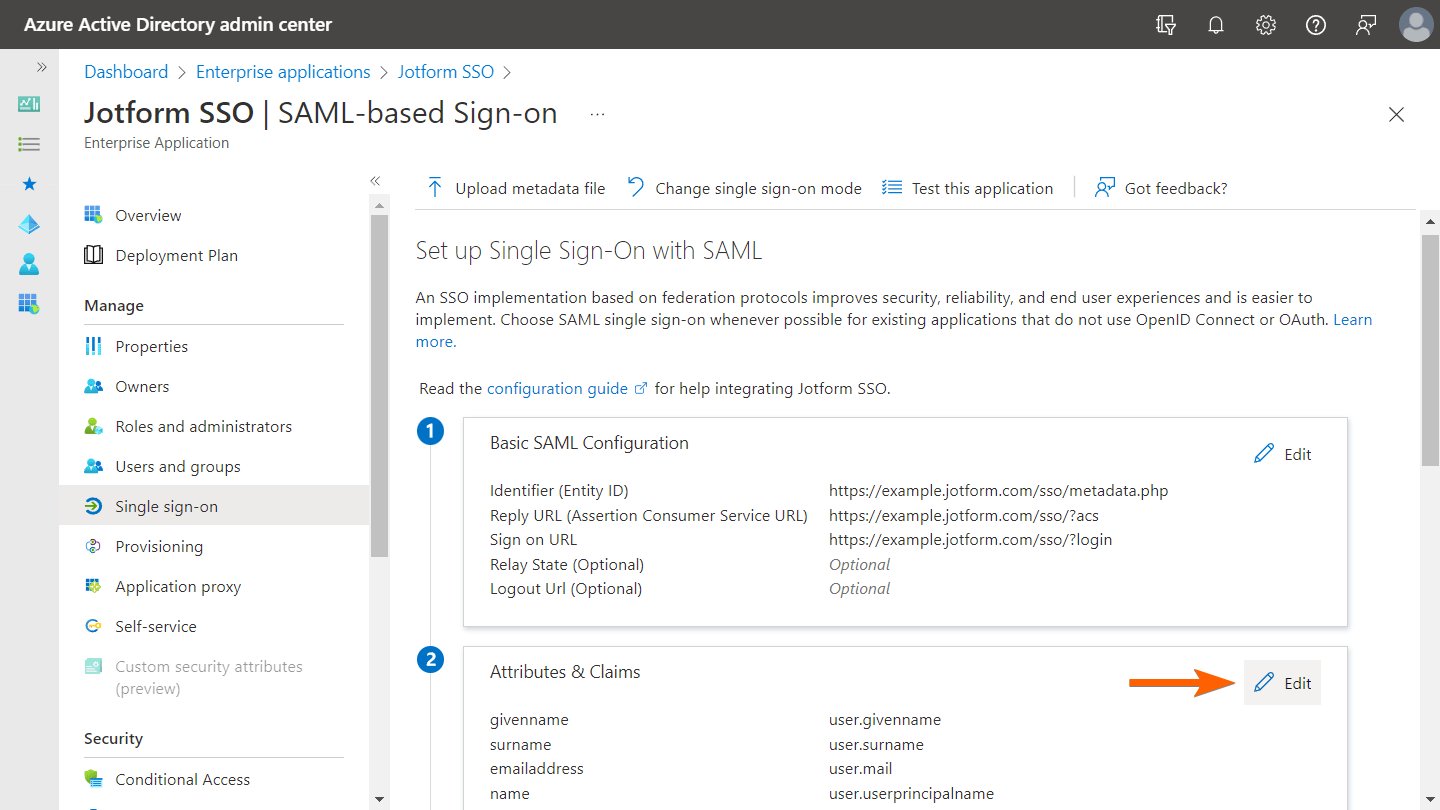Open All services list icon in left rail
Screen dimensions: 1440x810
coord(29,144)
